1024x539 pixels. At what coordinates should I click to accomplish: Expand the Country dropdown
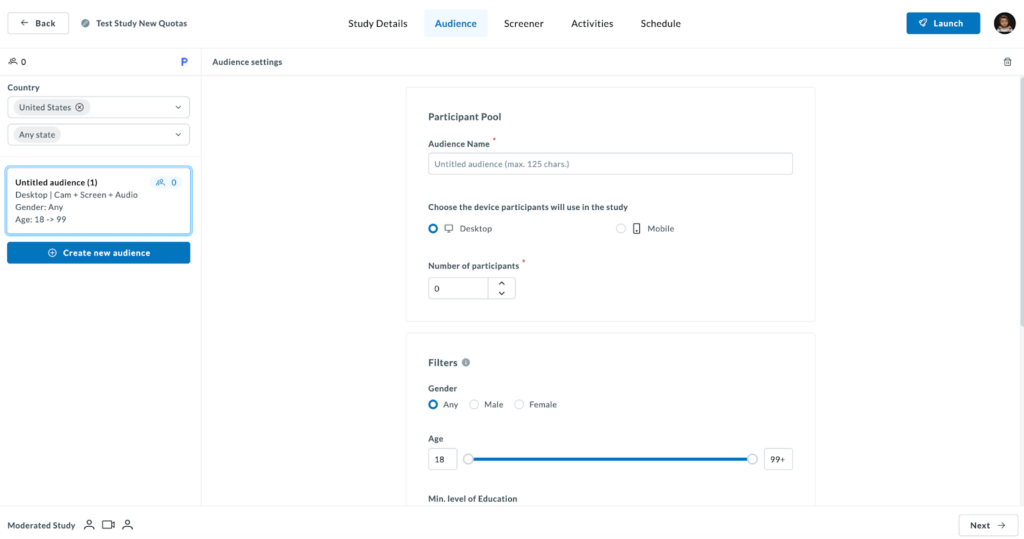click(x=178, y=107)
